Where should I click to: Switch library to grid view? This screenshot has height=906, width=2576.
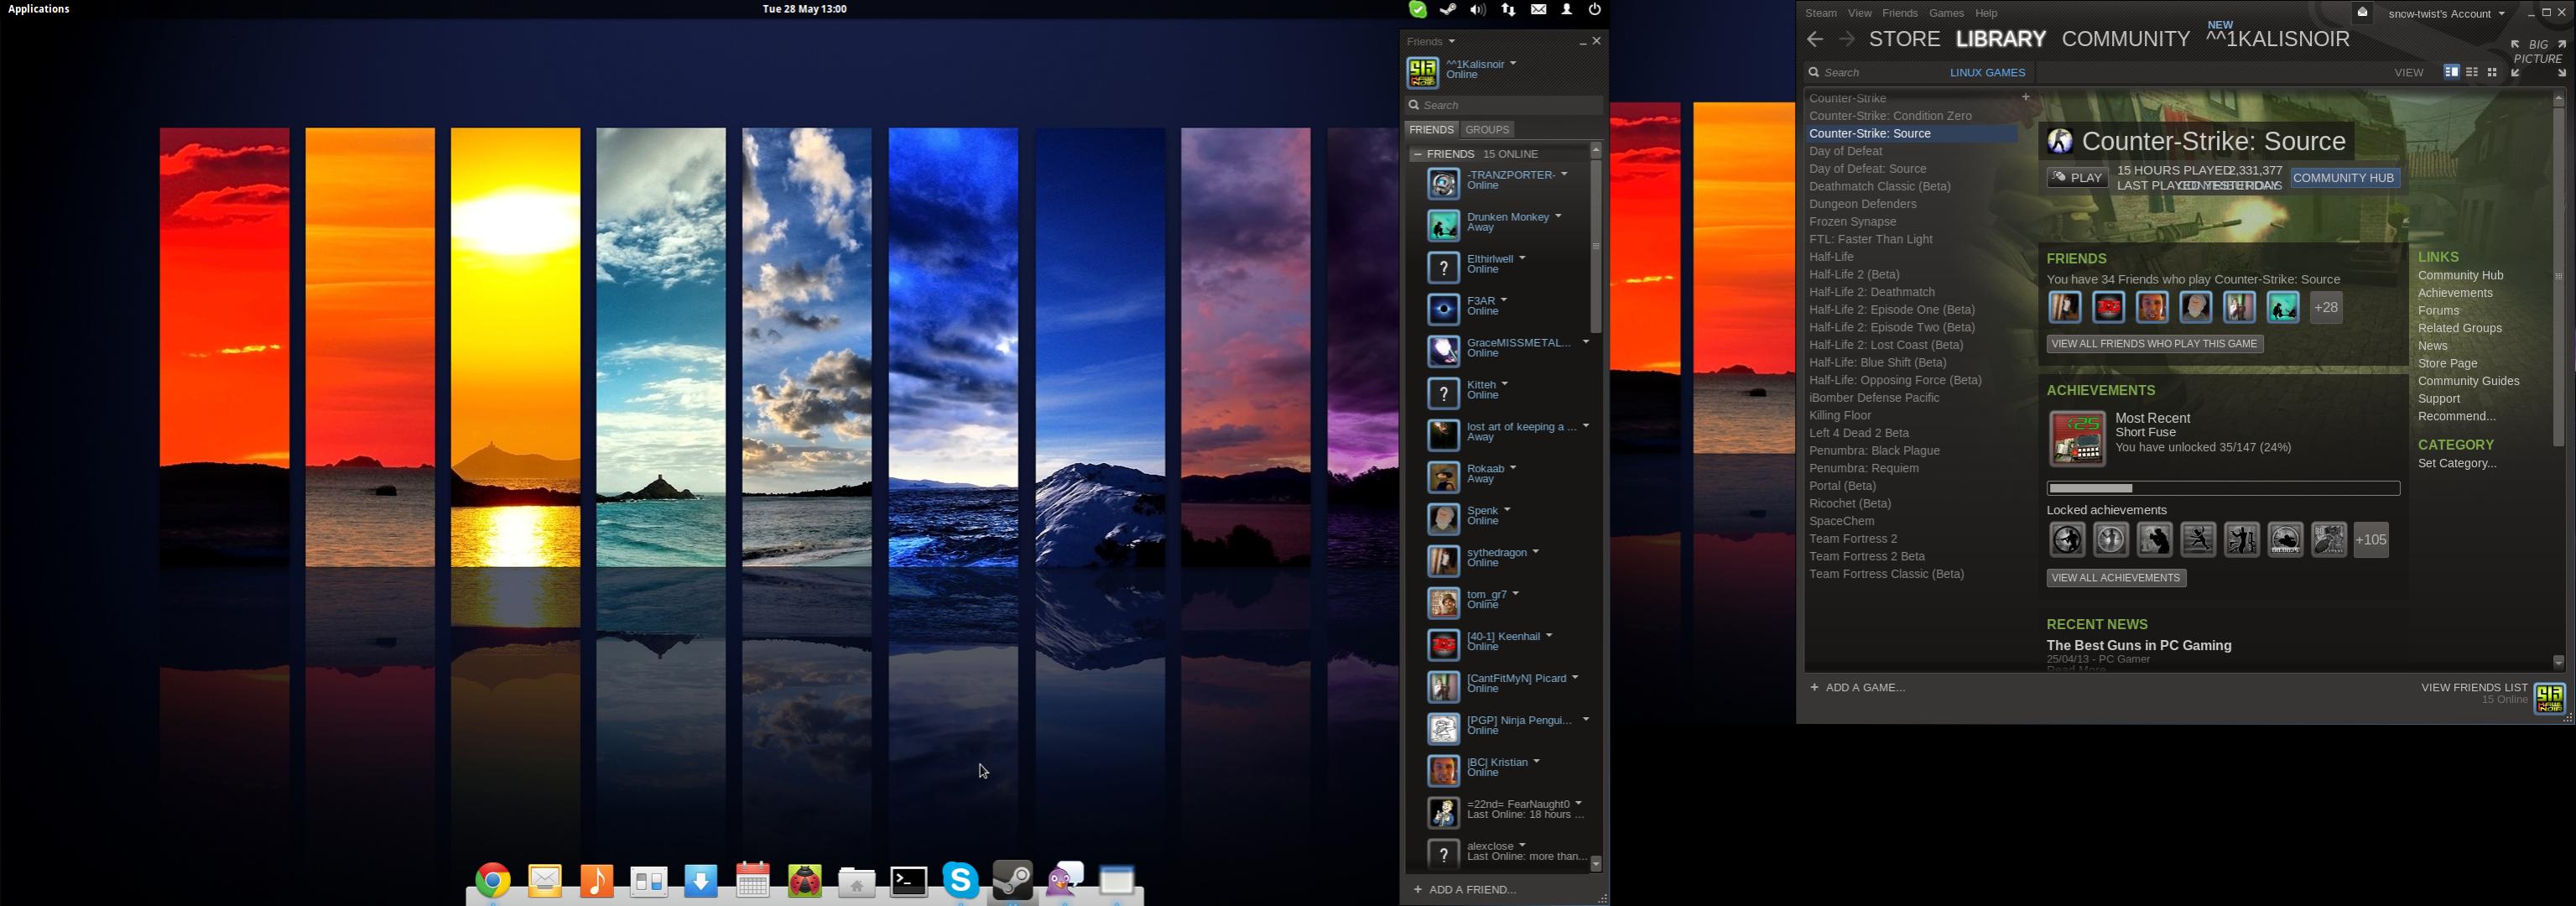coord(2492,72)
